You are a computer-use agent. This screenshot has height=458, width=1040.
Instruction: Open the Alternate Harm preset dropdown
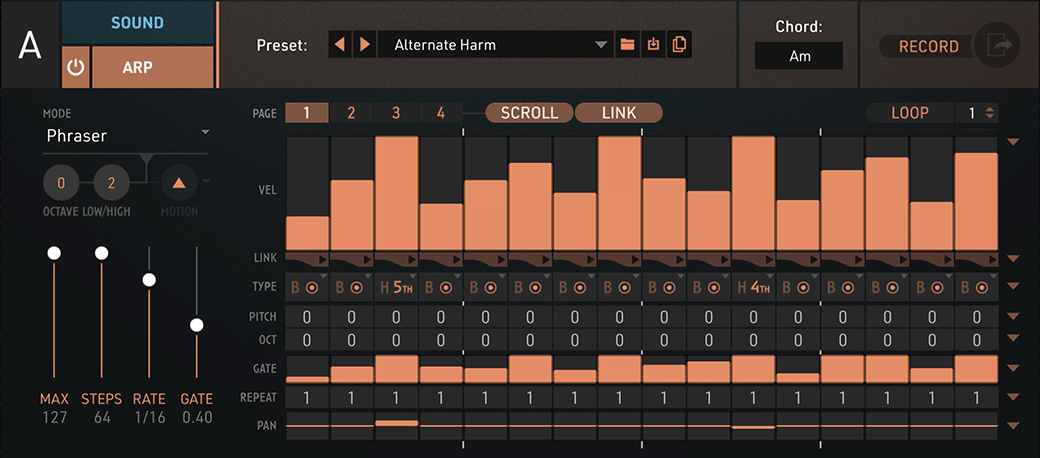pyautogui.click(x=600, y=44)
